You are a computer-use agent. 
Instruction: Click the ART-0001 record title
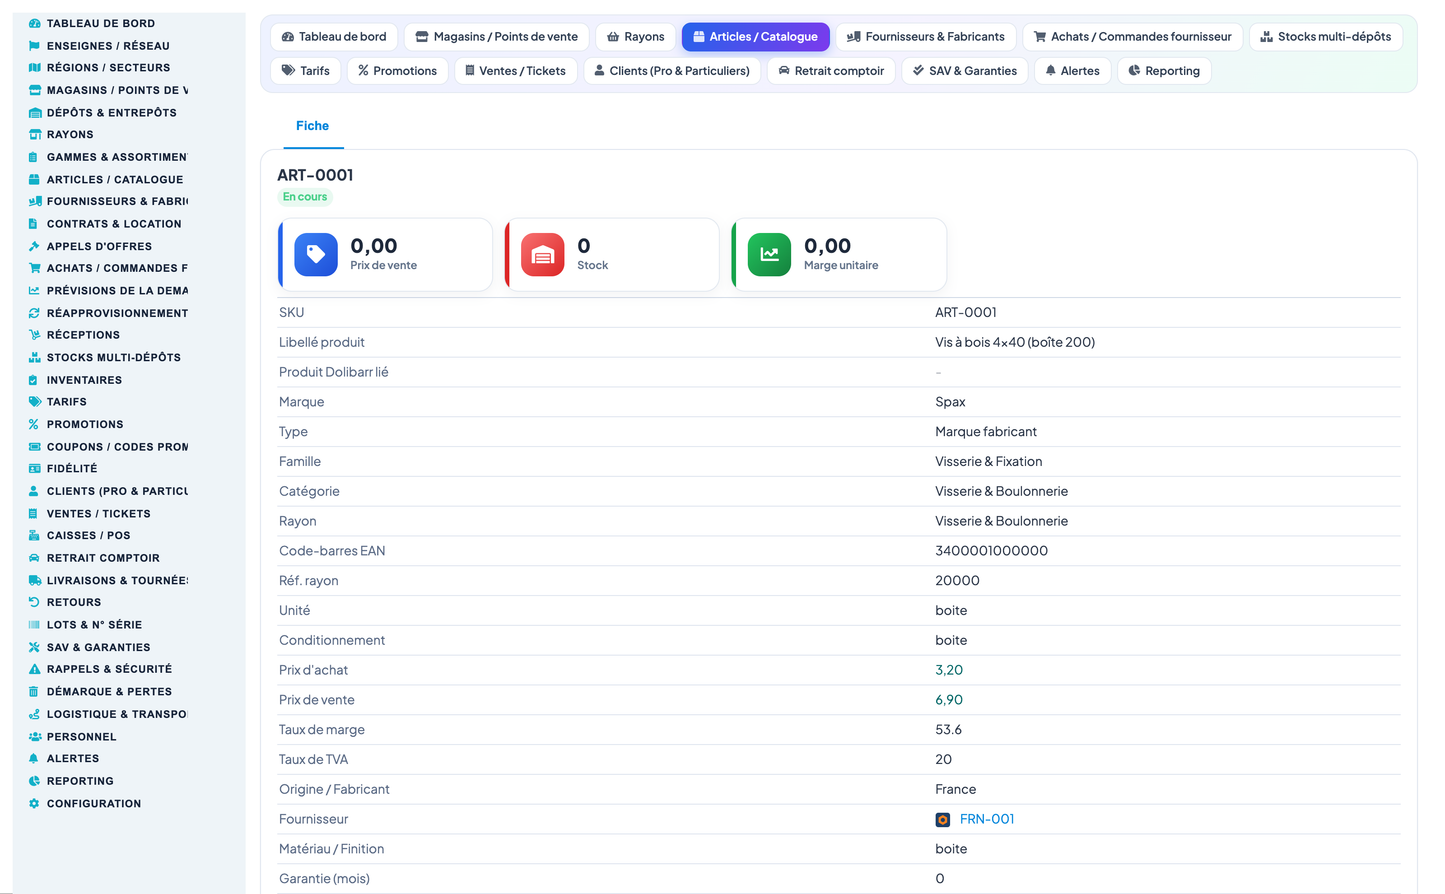[x=315, y=175]
